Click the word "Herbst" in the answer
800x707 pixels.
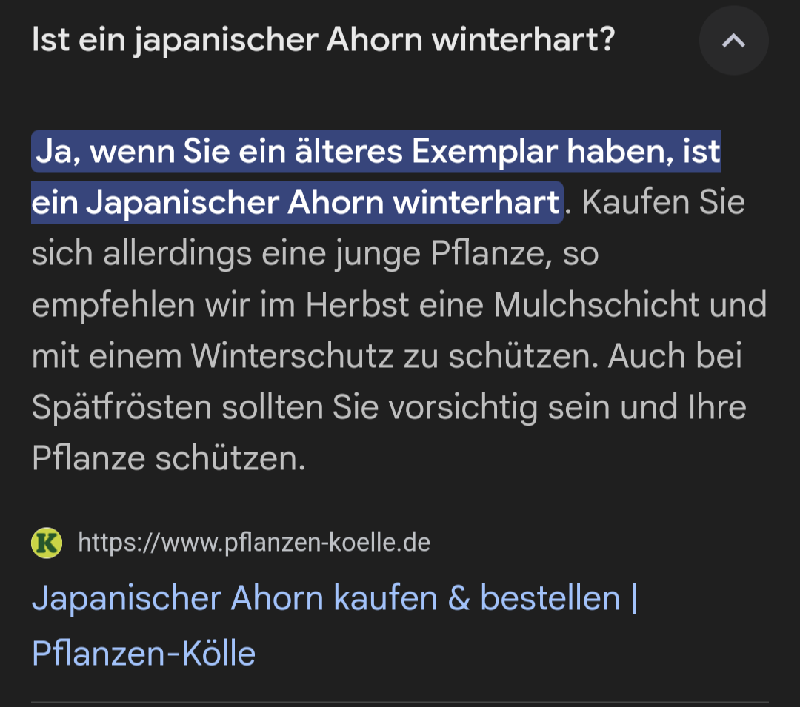click(357, 305)
